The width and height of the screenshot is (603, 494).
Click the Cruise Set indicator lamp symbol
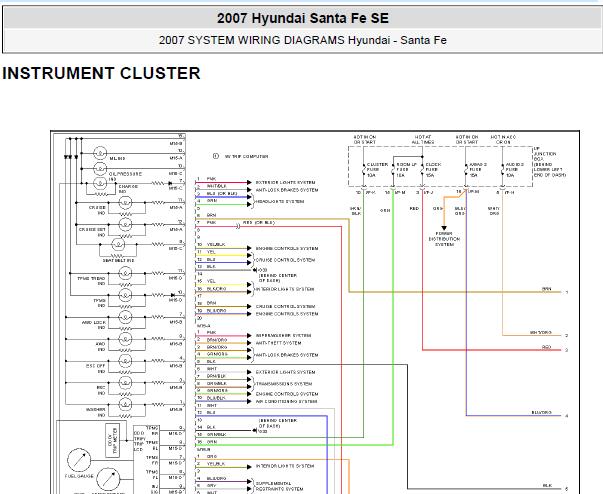click(125, 224)
